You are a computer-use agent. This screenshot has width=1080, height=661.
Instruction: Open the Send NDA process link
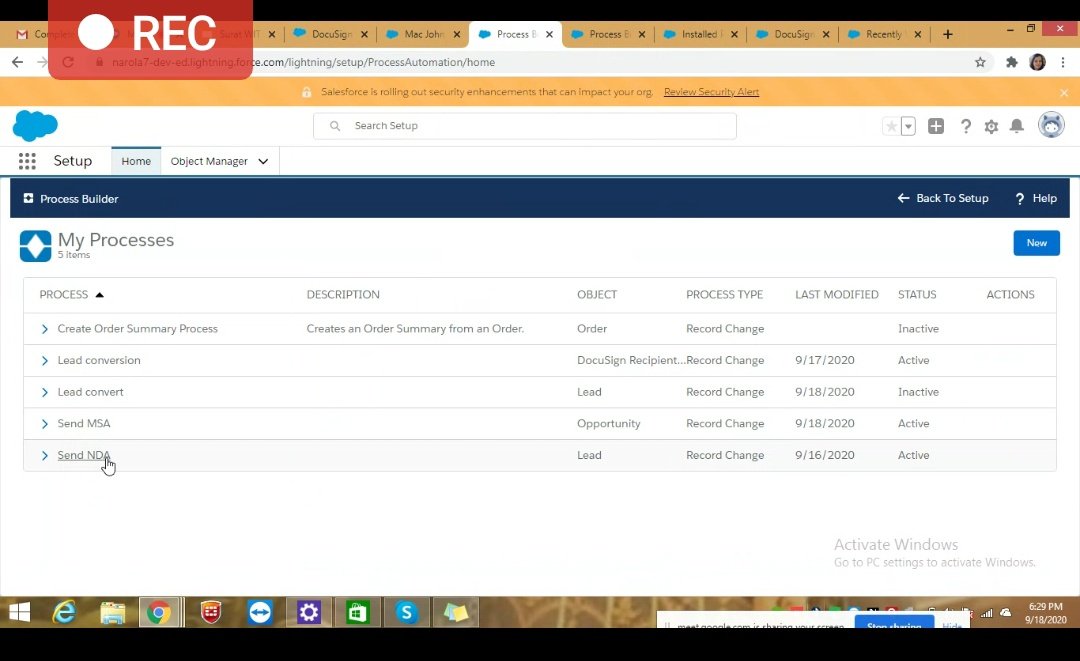coord(83,455)
